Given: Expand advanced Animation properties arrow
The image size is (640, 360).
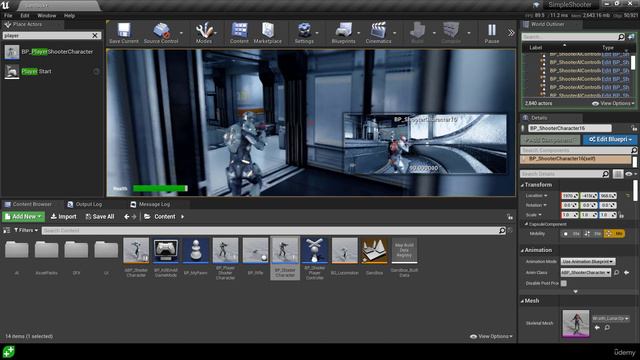Looking at the screenshot, I should [x=576, y=292].
